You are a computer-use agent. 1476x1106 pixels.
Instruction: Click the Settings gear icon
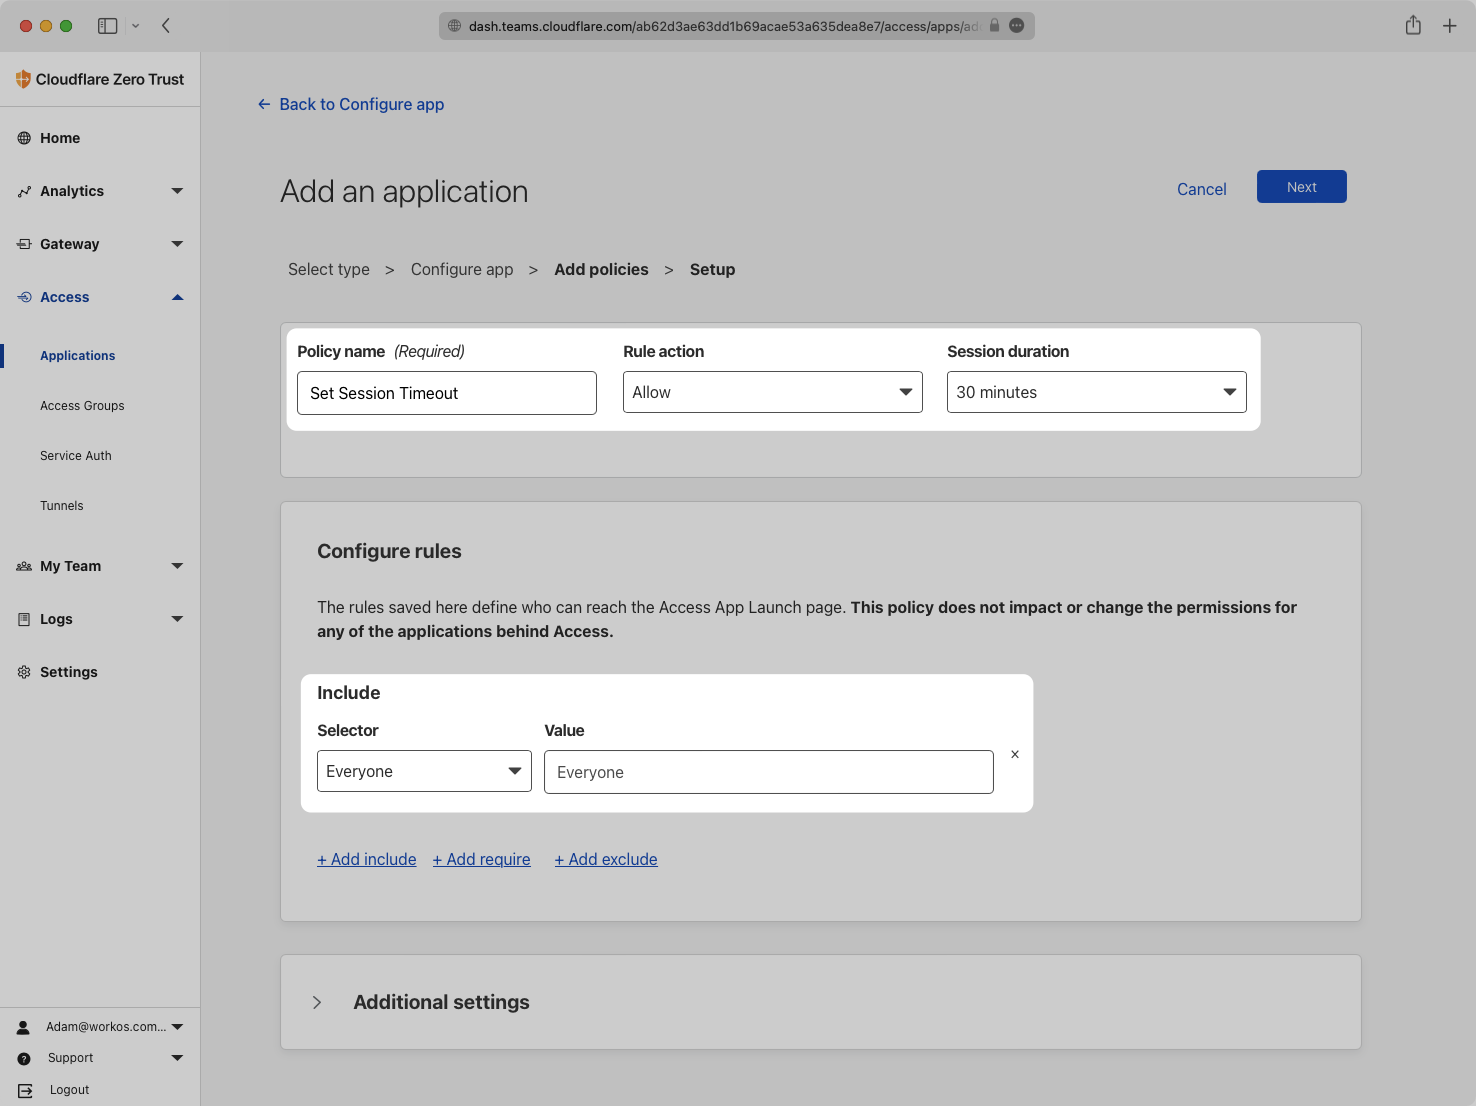tap(25, 671)
